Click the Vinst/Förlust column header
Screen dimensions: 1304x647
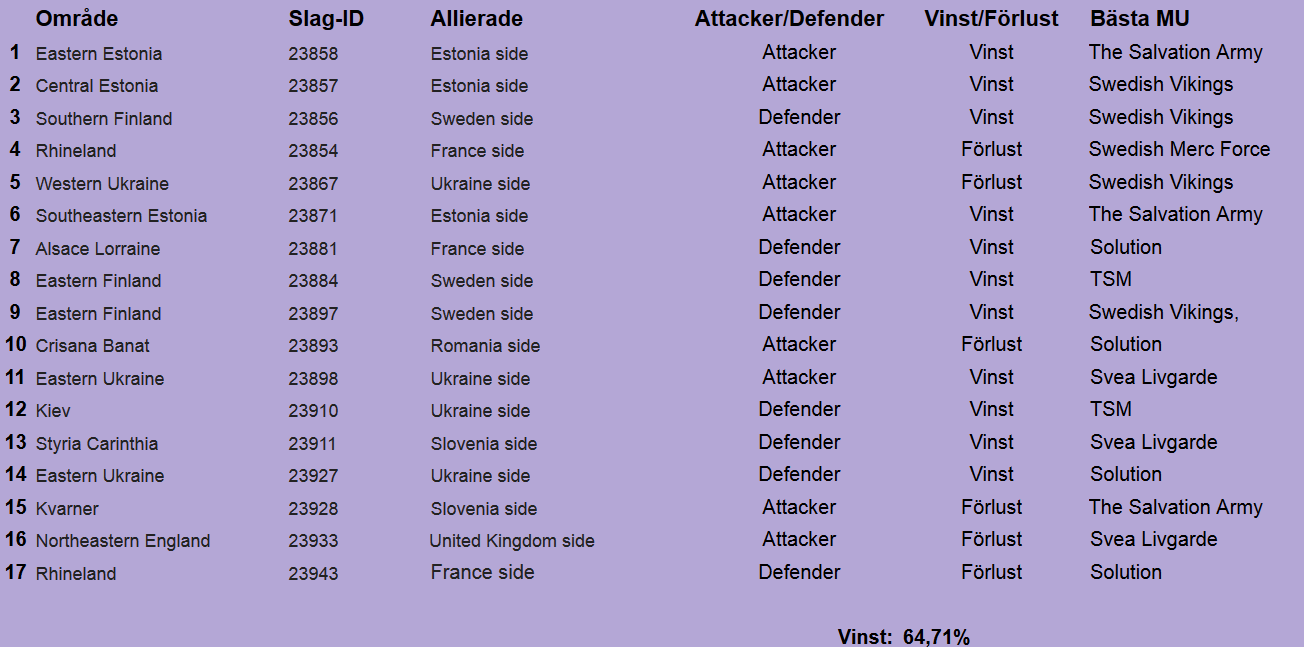tap(991, 19)
